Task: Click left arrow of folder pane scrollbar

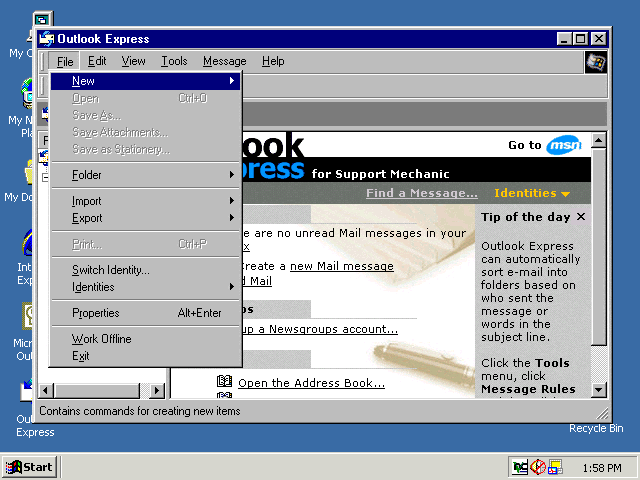Action: coord(46,391)
